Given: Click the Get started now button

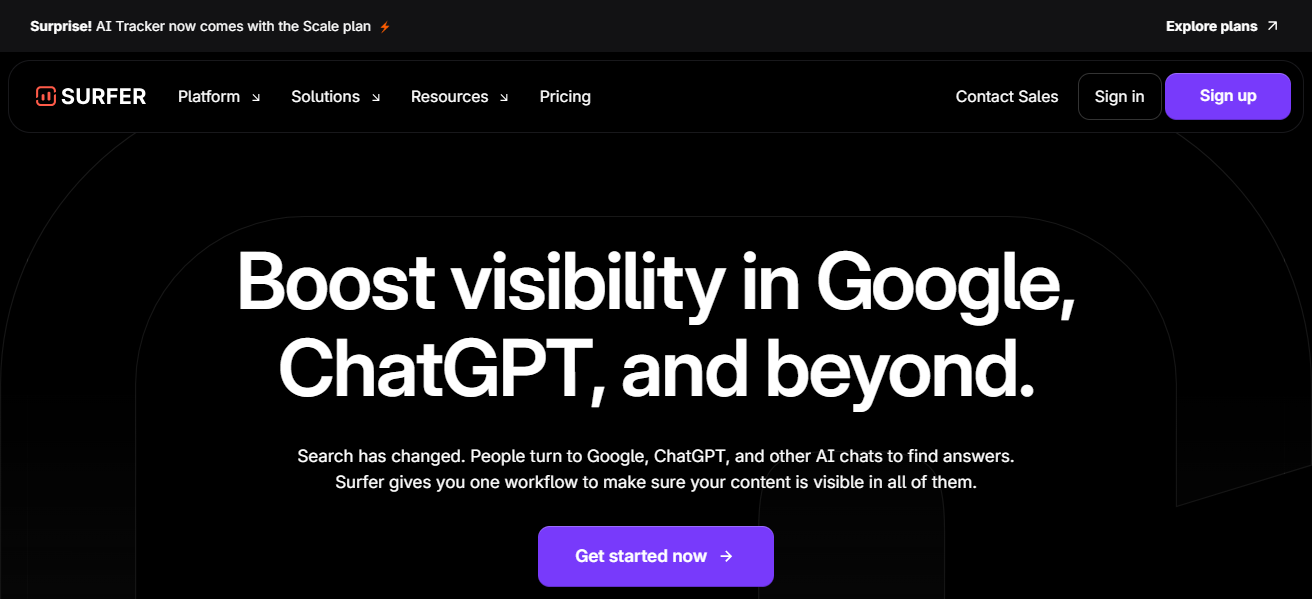Looking at the screenshot, I should pos(656,556).
